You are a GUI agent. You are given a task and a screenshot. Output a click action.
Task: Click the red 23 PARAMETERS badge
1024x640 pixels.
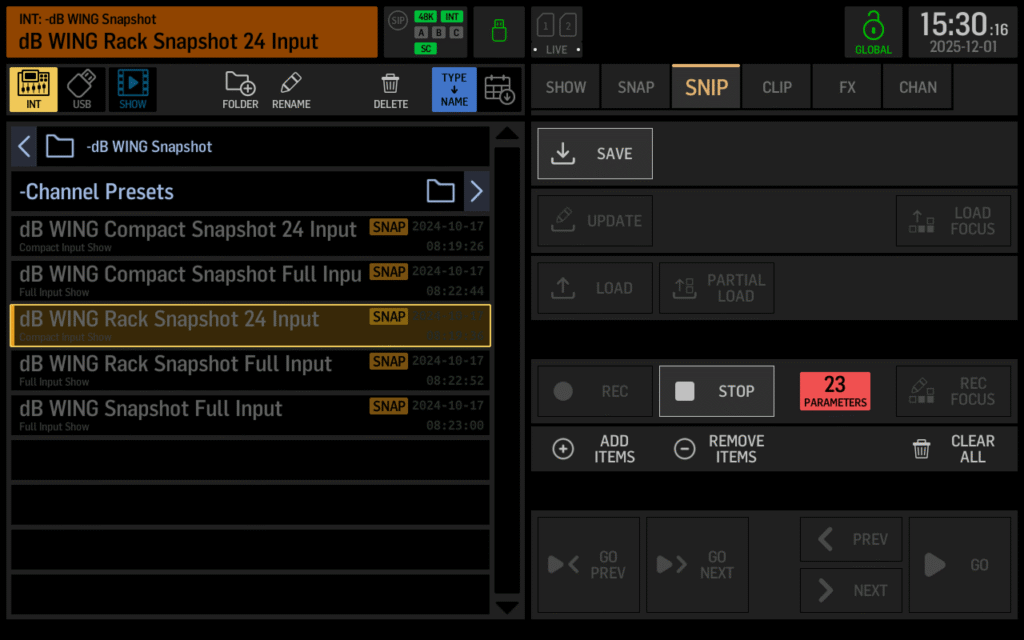pyautogui.click(x=834, y=390)
